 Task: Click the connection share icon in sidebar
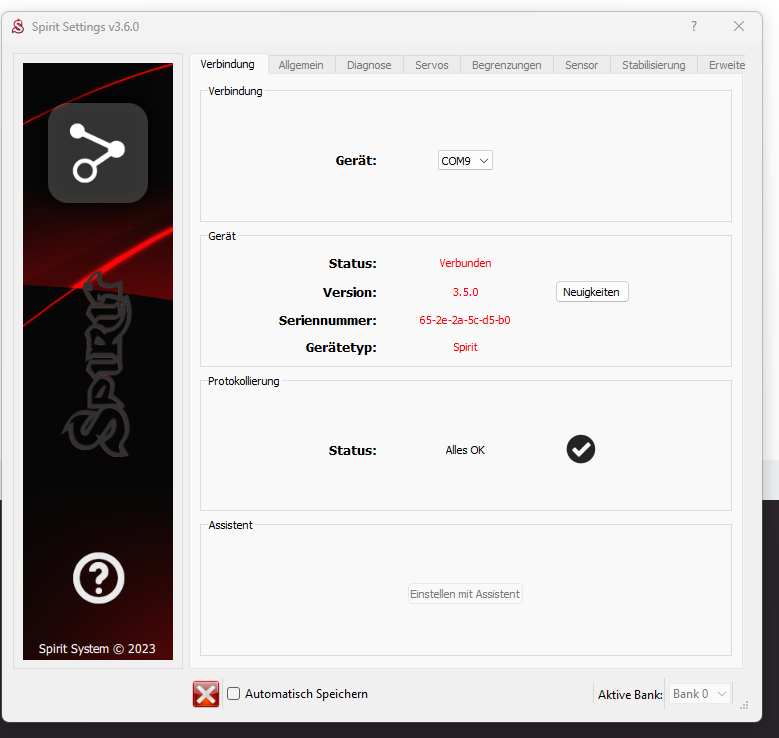coord(98,153)
